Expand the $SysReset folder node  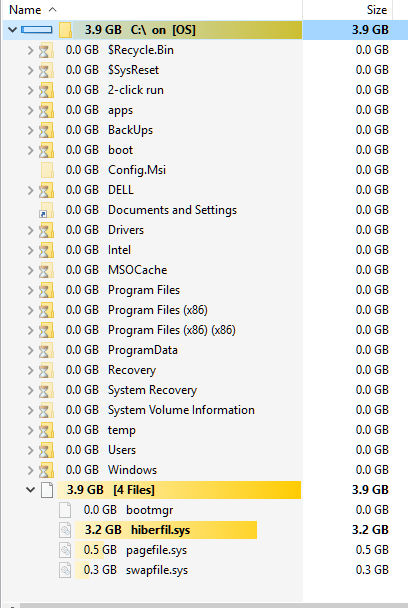pos(30,70)
